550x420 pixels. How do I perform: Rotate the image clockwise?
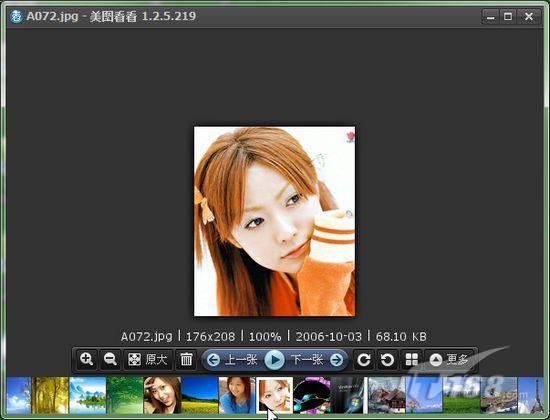(364, 360)
